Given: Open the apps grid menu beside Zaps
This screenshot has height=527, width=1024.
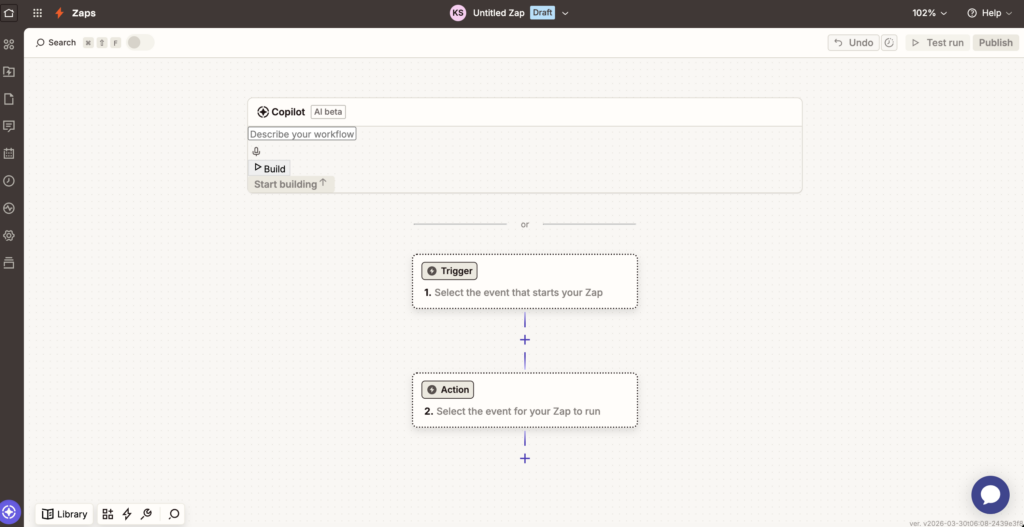Looking at the screenshot, I should point(38,13).
